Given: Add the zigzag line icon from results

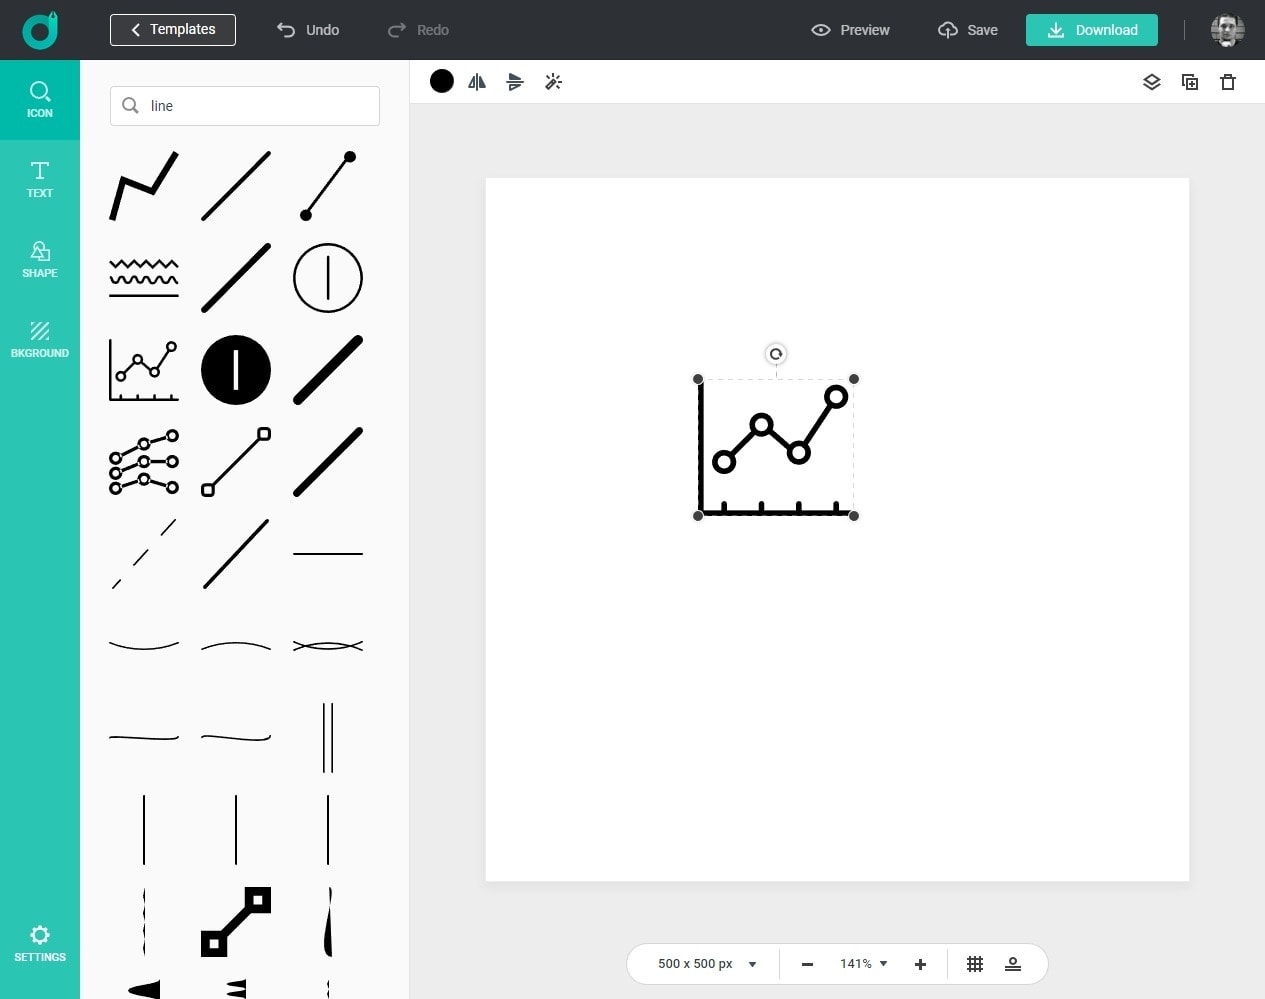Looking at the screenshot, I should point(144,186).
